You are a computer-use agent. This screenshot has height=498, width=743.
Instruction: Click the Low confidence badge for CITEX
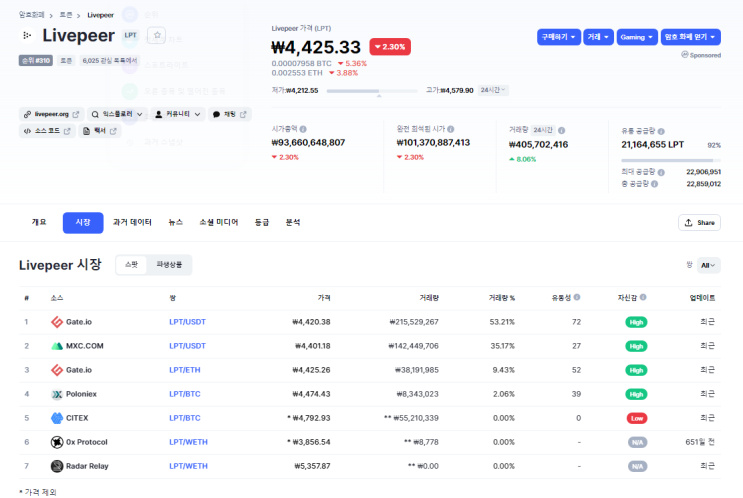pos(637,418)
